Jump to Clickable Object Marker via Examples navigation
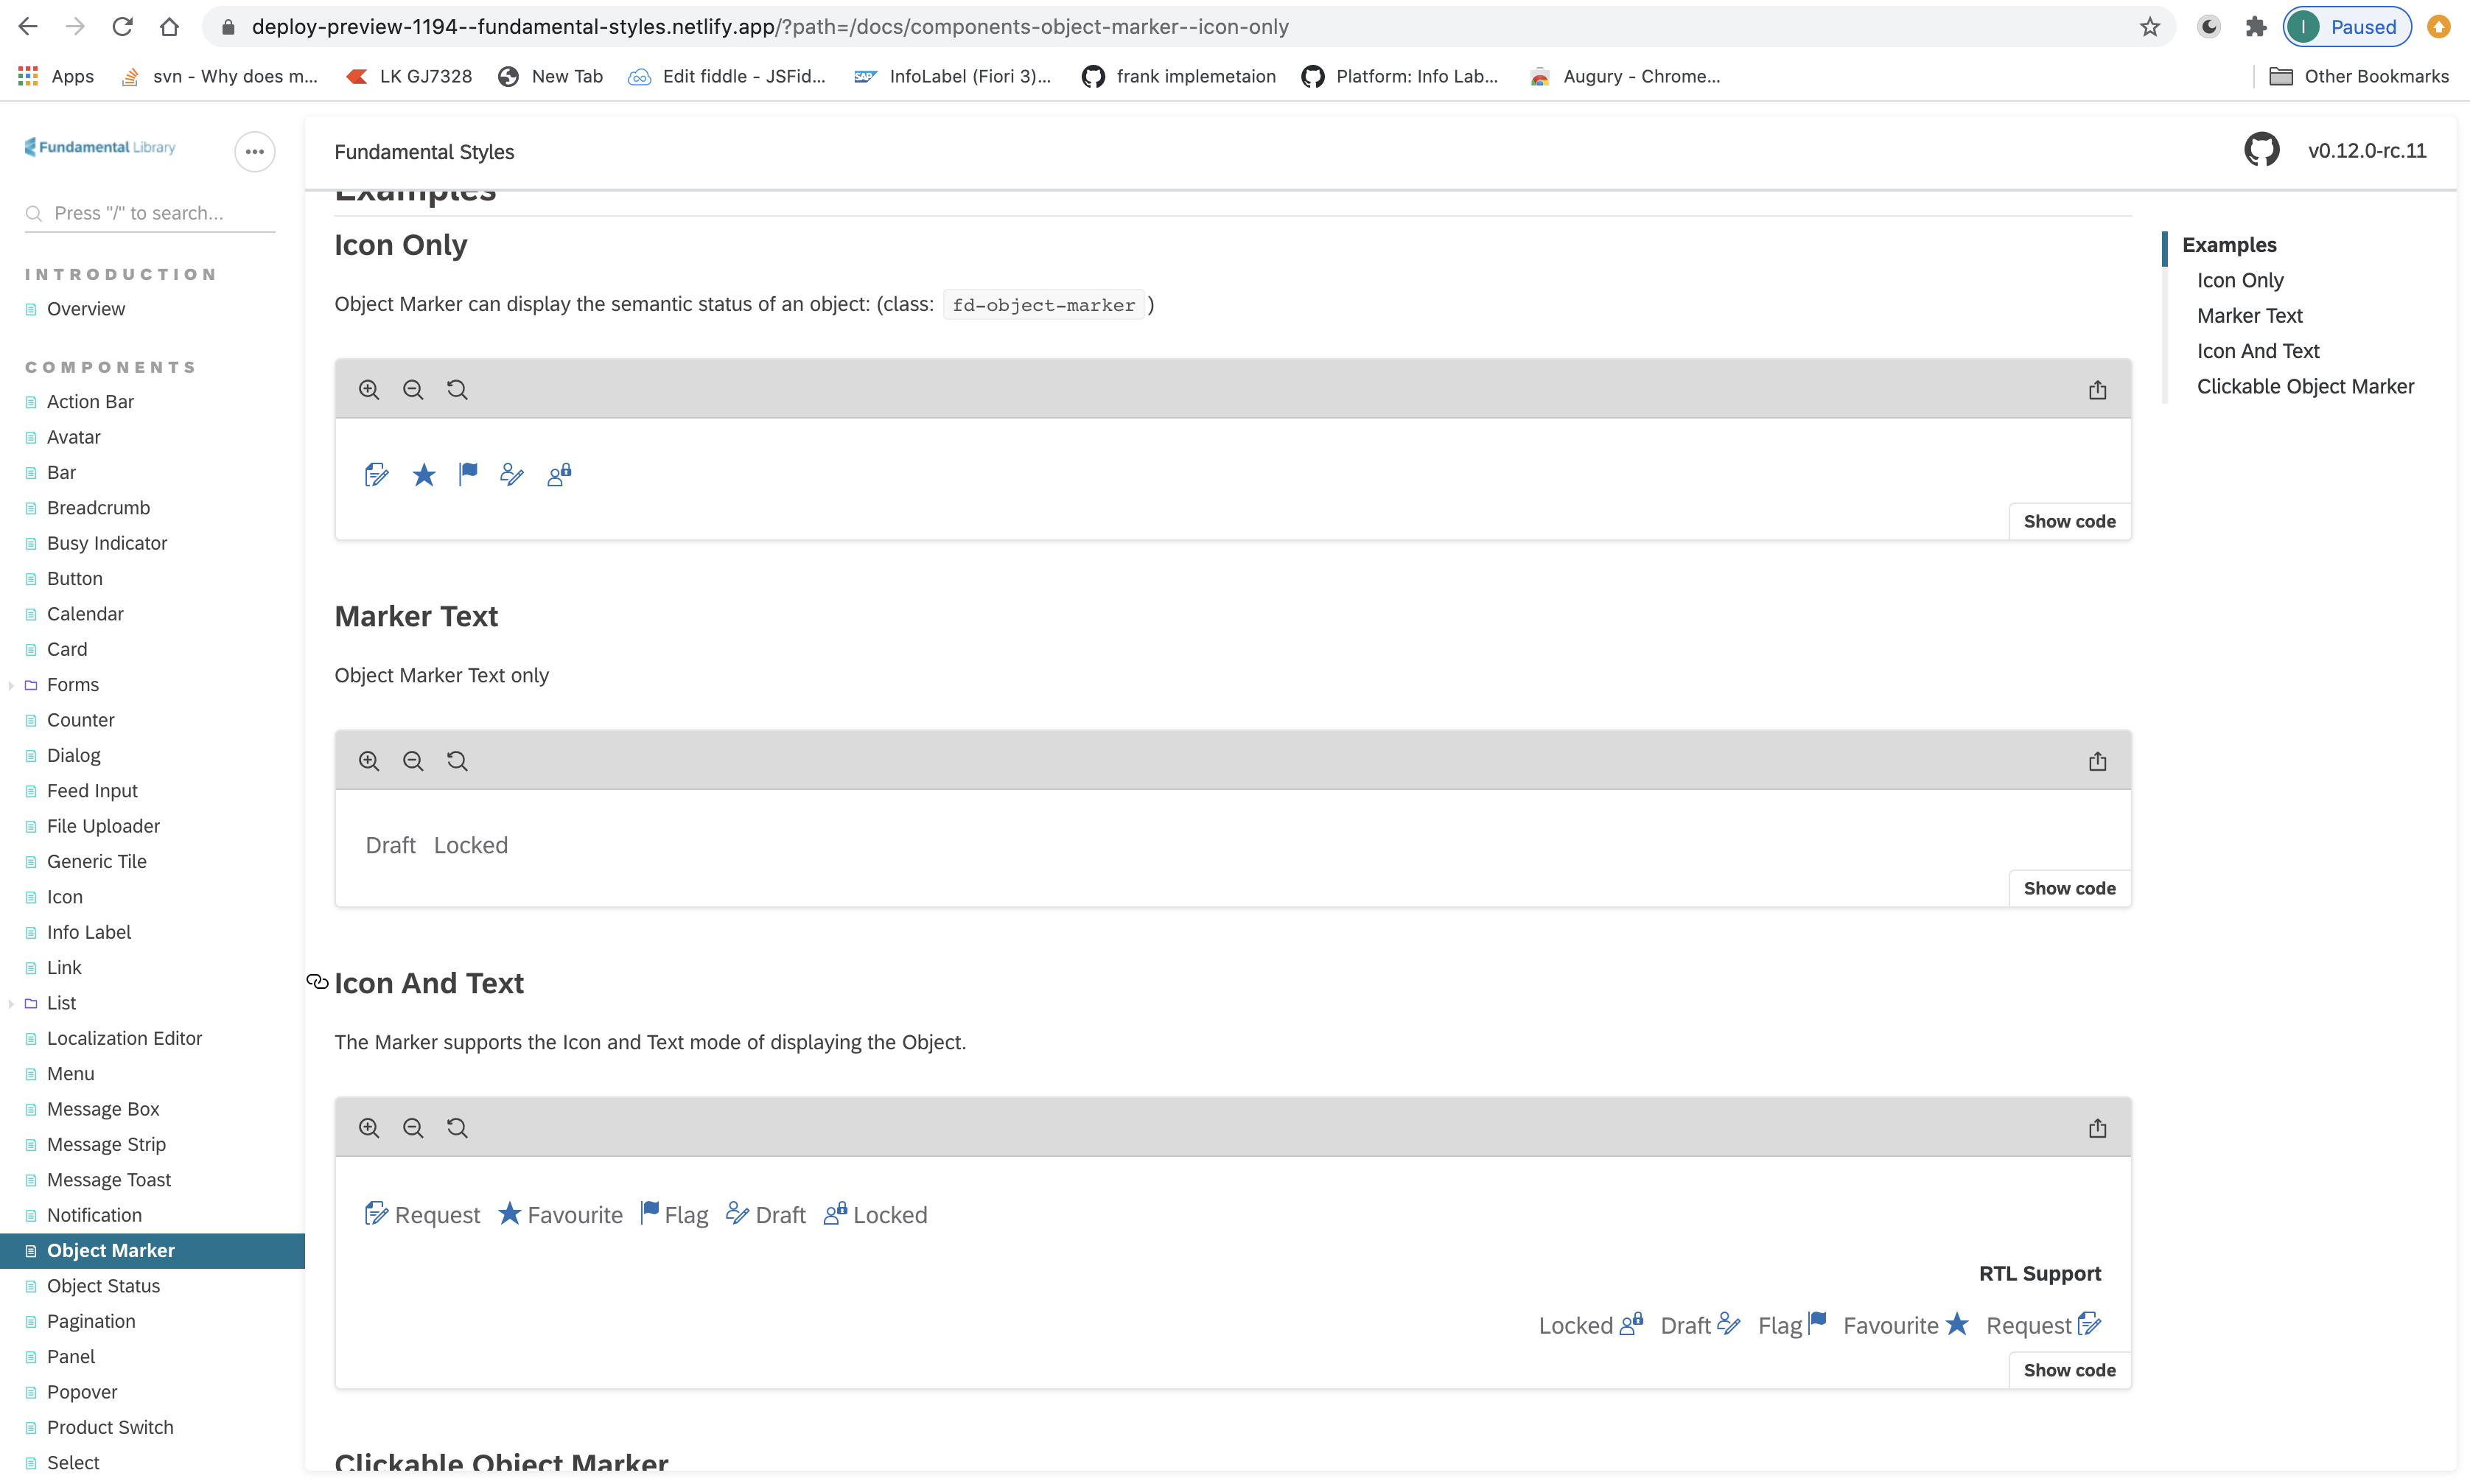 pos(2304,386)
